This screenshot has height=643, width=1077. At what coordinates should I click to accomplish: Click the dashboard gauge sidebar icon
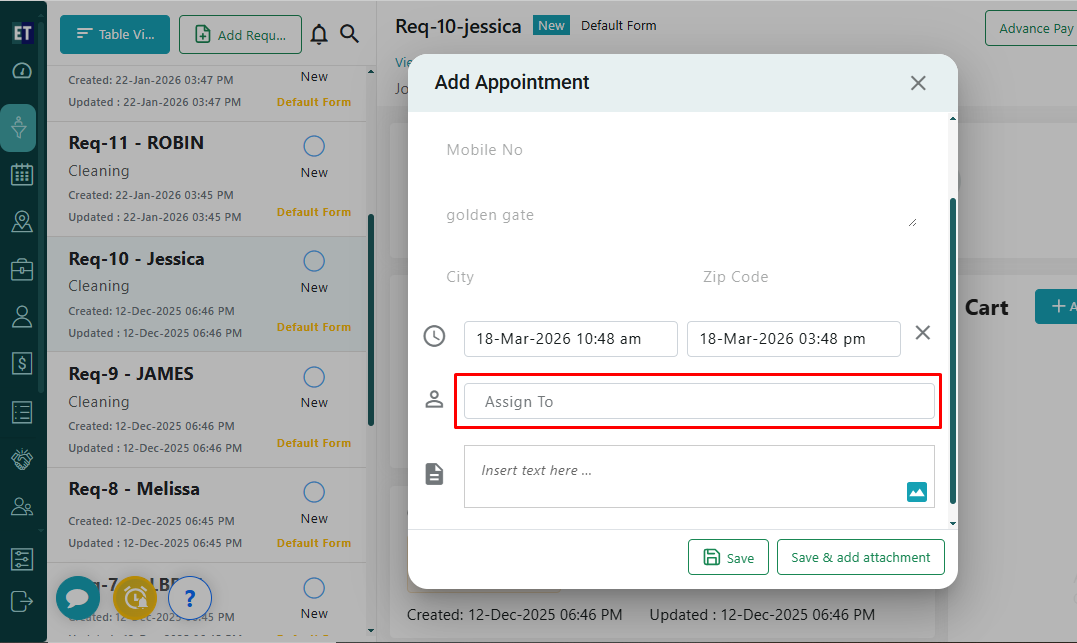point(21,71)
